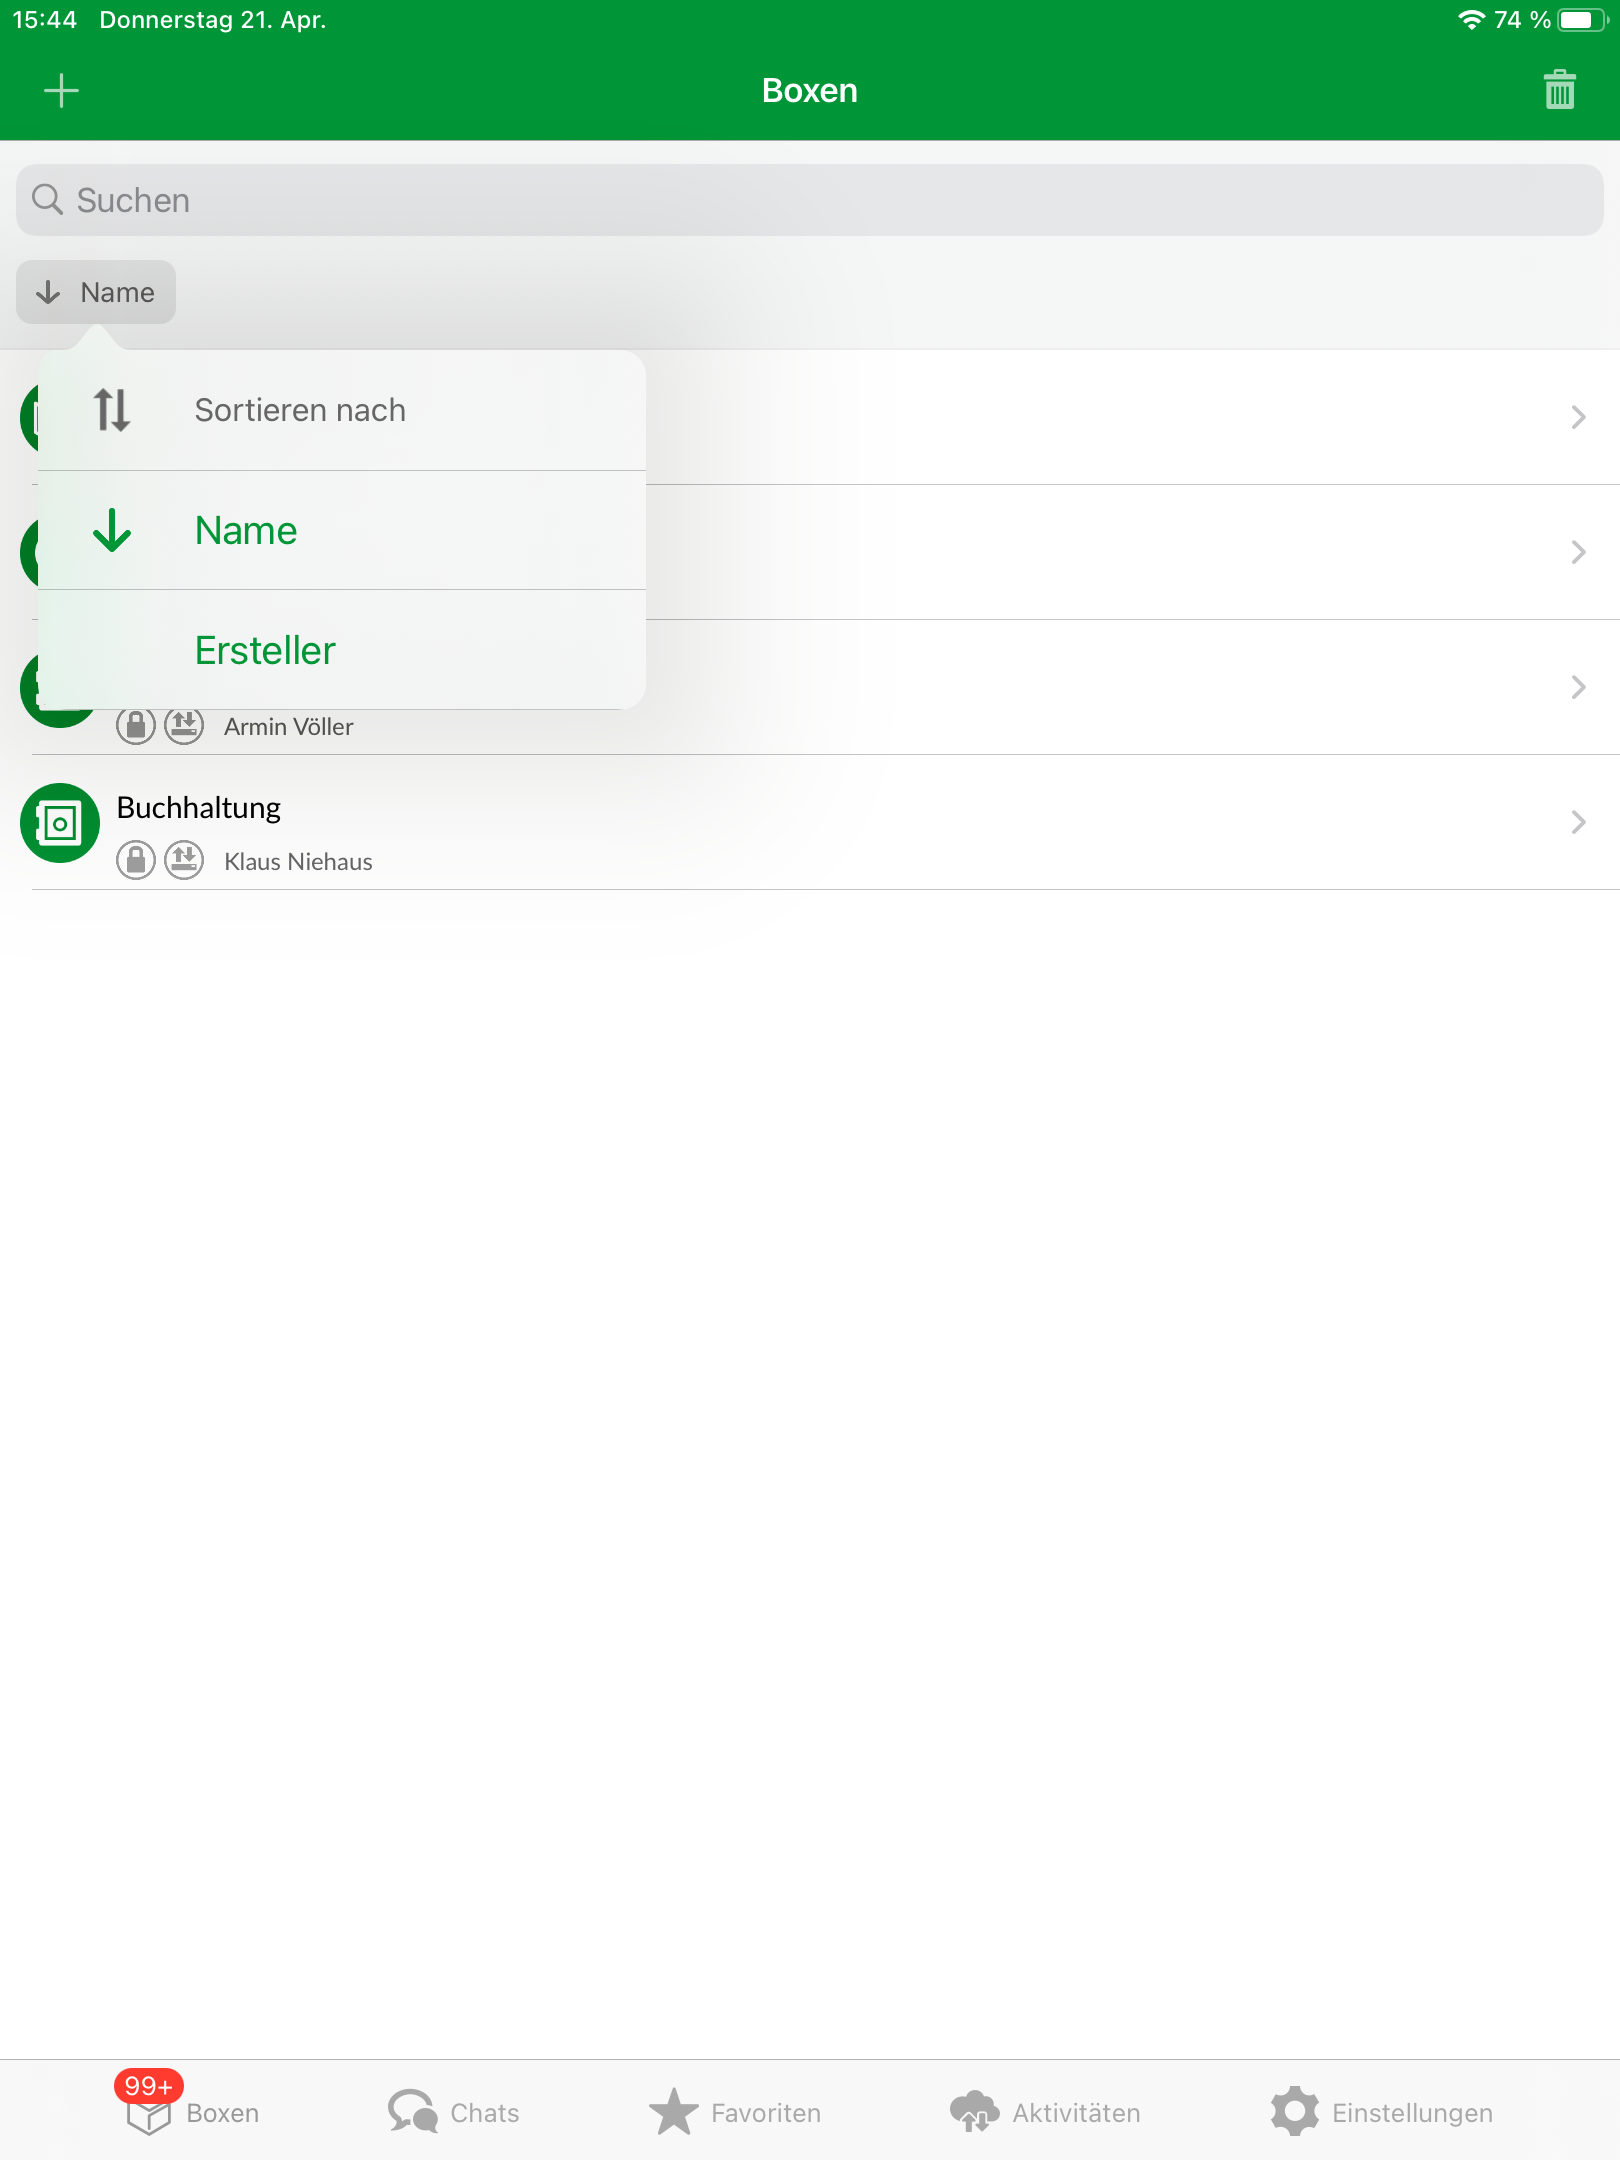Open the Aktivitäten tab
1620x2160 pixels.
coord(1045,2111)
